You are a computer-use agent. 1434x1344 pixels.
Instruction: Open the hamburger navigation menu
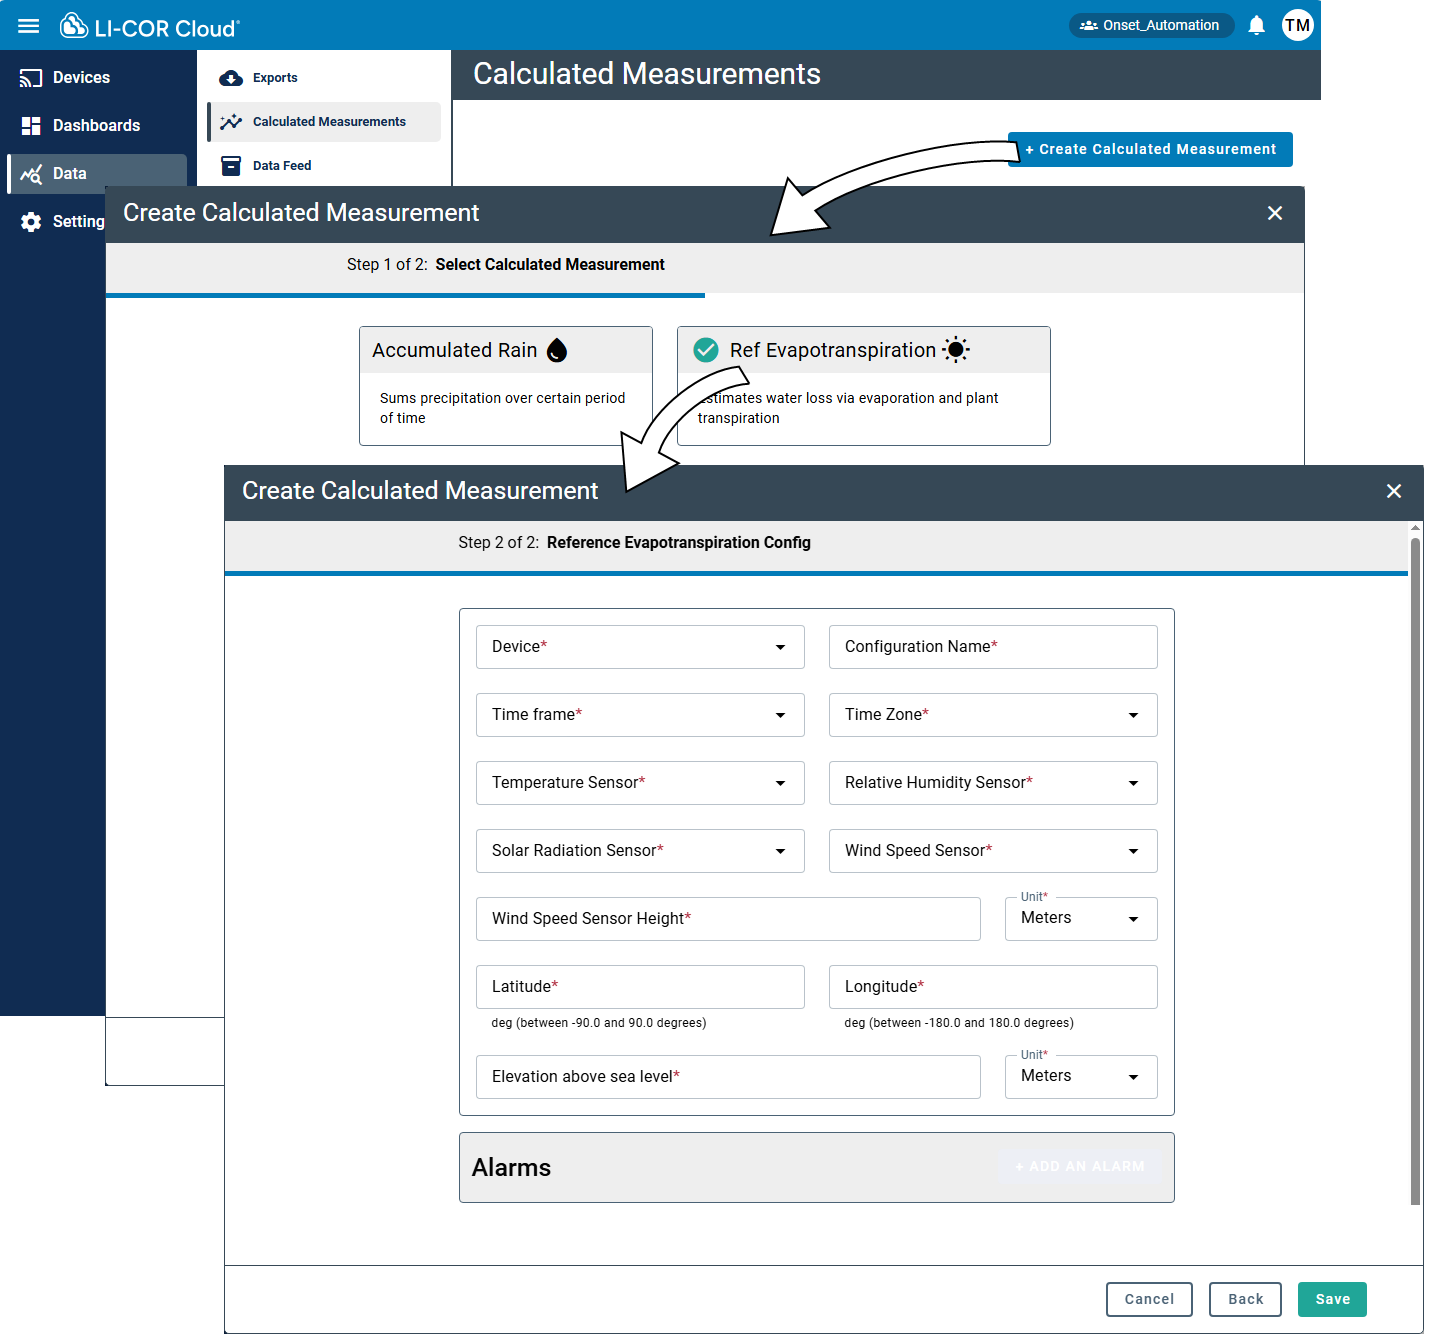(29, 26)
